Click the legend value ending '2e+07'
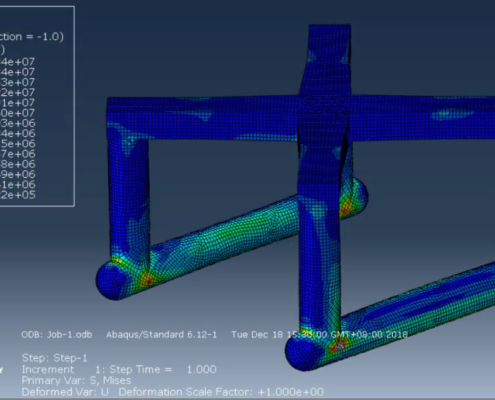The height and width of the screenshot is (400, 495). tap(17, 93)
